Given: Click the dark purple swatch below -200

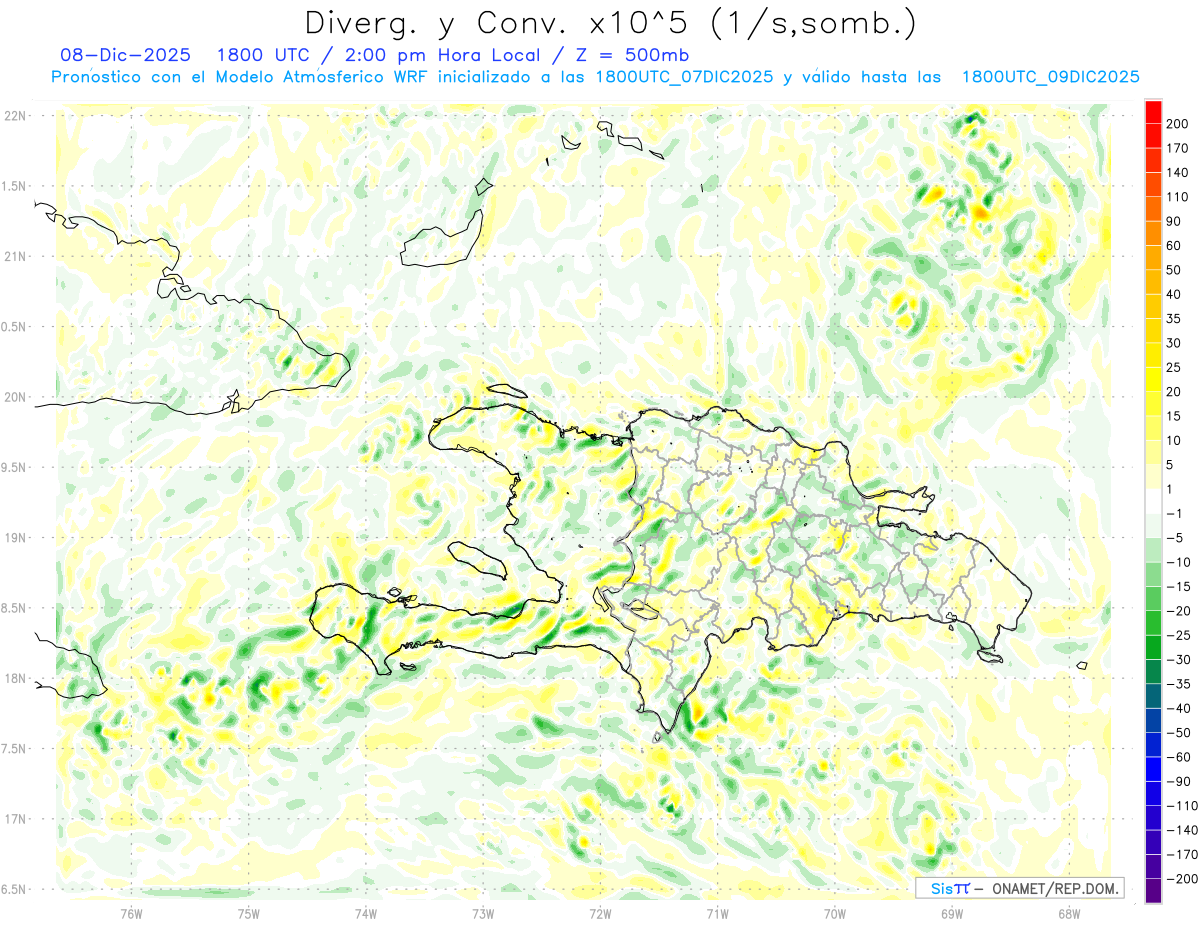Looking at the screenshot, I should 1154,890.
